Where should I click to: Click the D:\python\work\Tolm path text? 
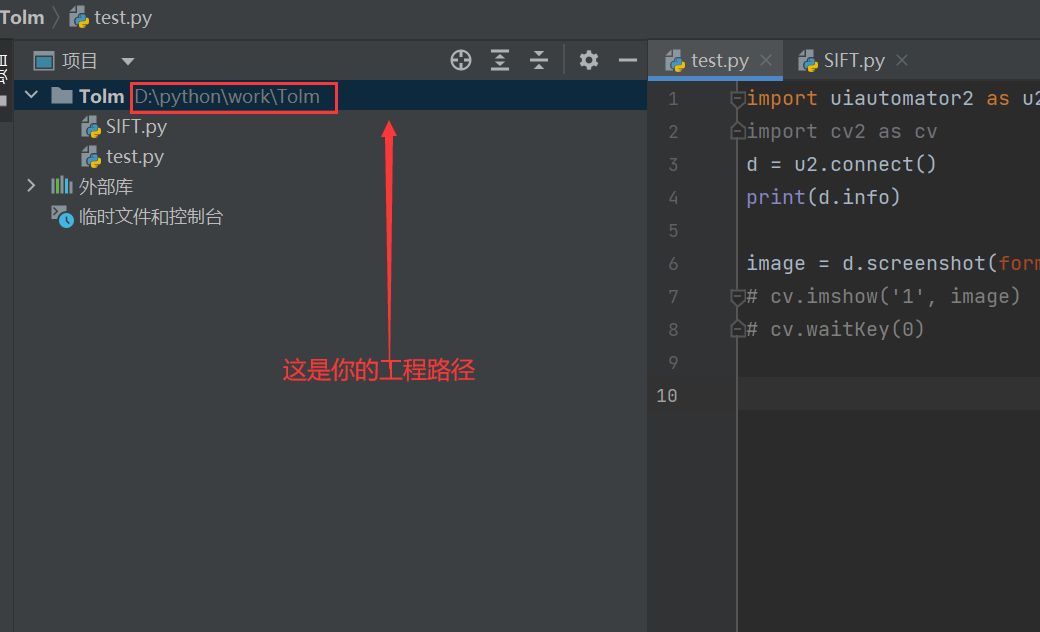[x=228, y=97]
